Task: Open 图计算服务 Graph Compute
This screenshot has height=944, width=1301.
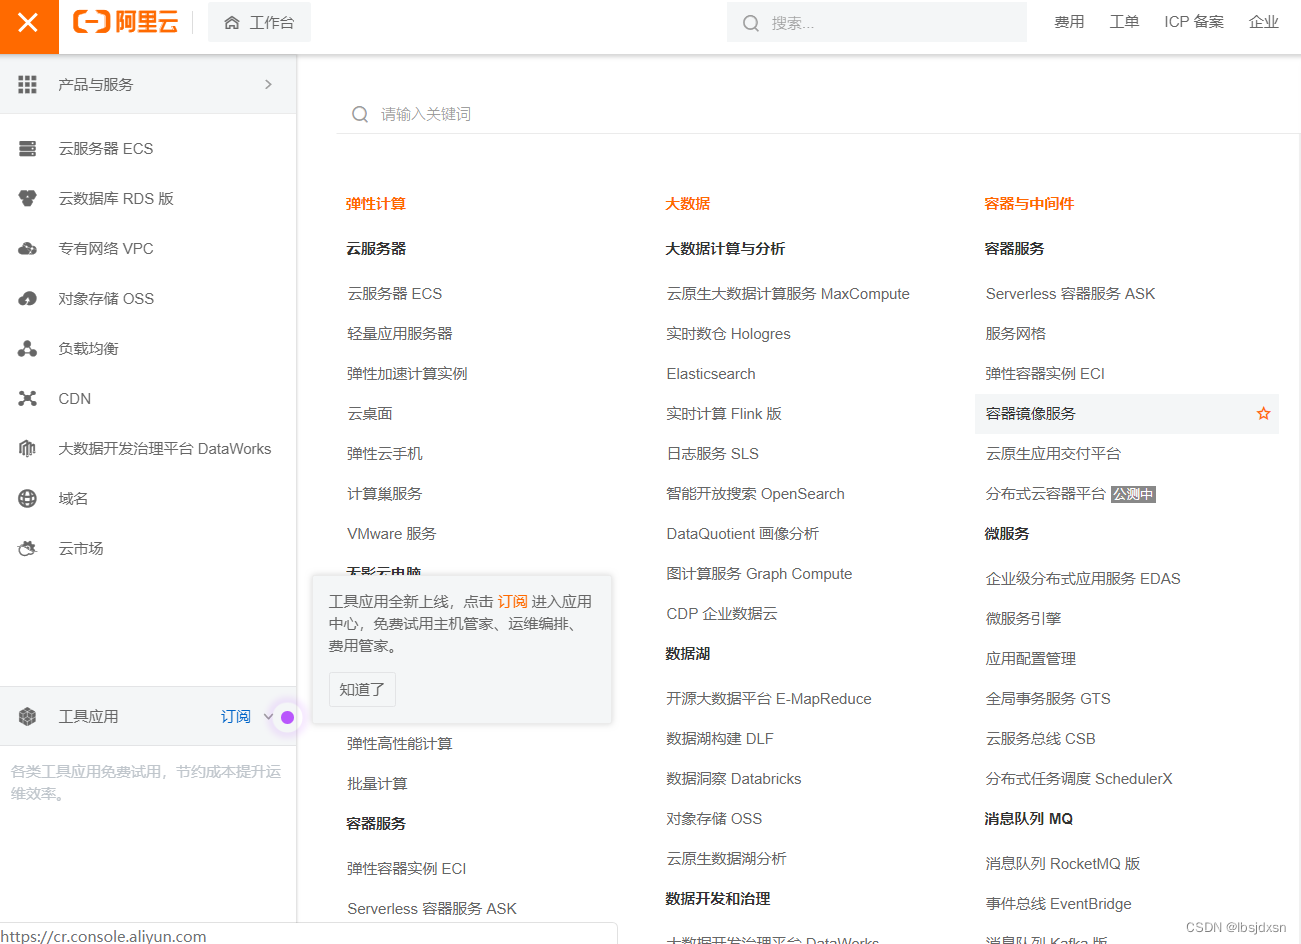Action: click(x=760, y=574)
